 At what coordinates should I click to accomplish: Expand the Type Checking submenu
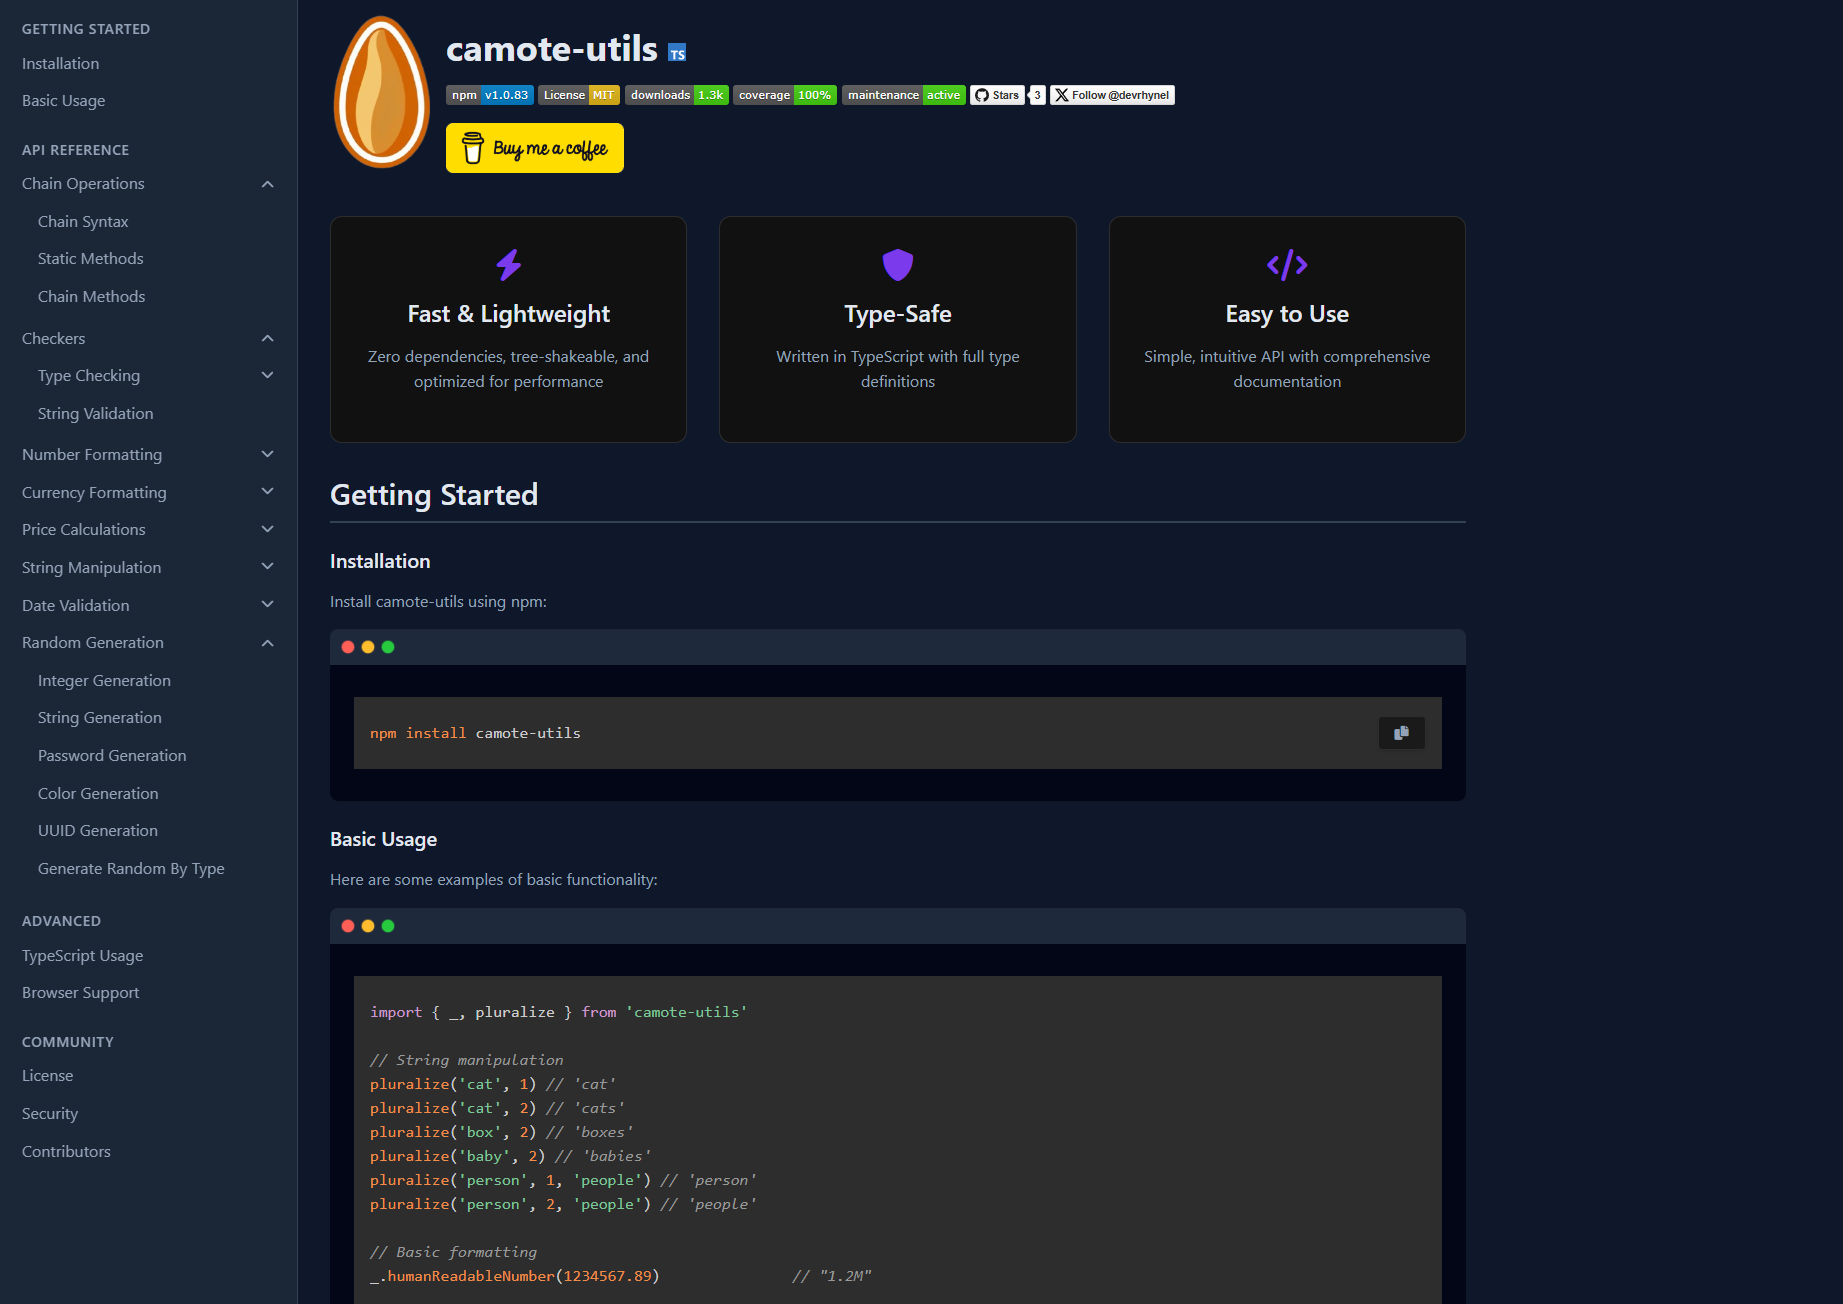point(268,376)
